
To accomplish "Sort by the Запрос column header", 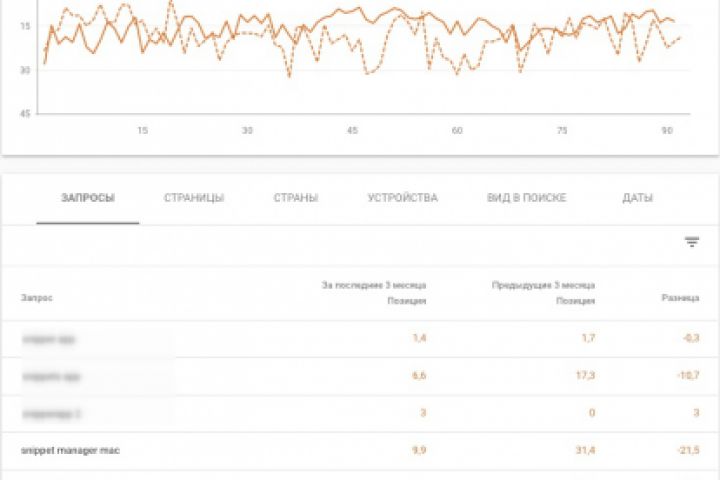I will [x=37, y=298].
